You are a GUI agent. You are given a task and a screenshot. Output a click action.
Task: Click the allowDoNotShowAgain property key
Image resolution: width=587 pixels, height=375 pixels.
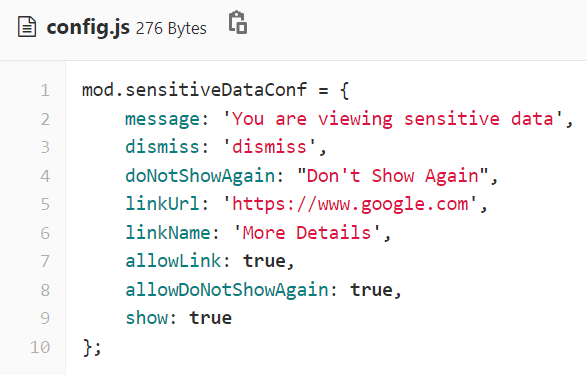point(227,290)
